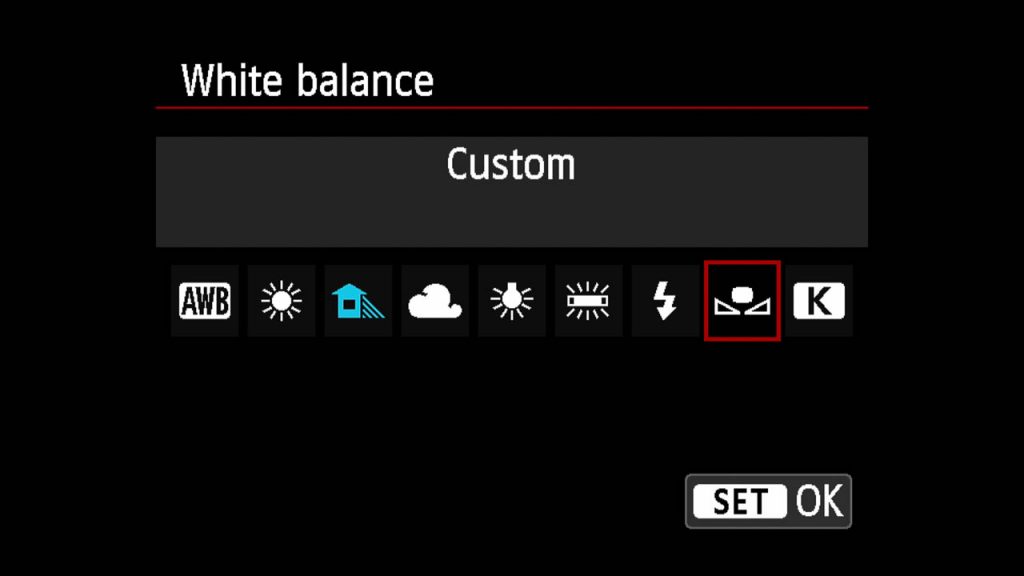Select the cyan Shade house icon
The height and width of the screenshot is (576, 1024).
coord(358,301)
